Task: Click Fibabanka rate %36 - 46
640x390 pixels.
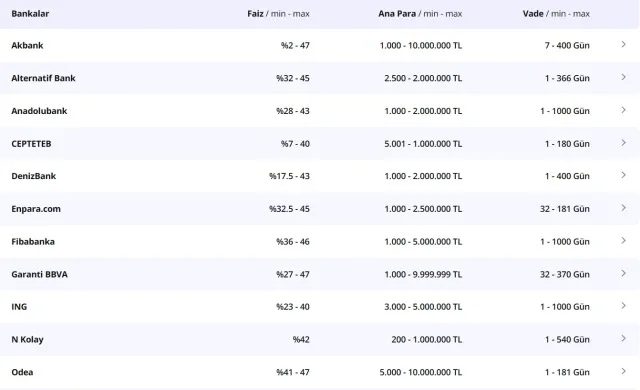Action: point(293,242)
